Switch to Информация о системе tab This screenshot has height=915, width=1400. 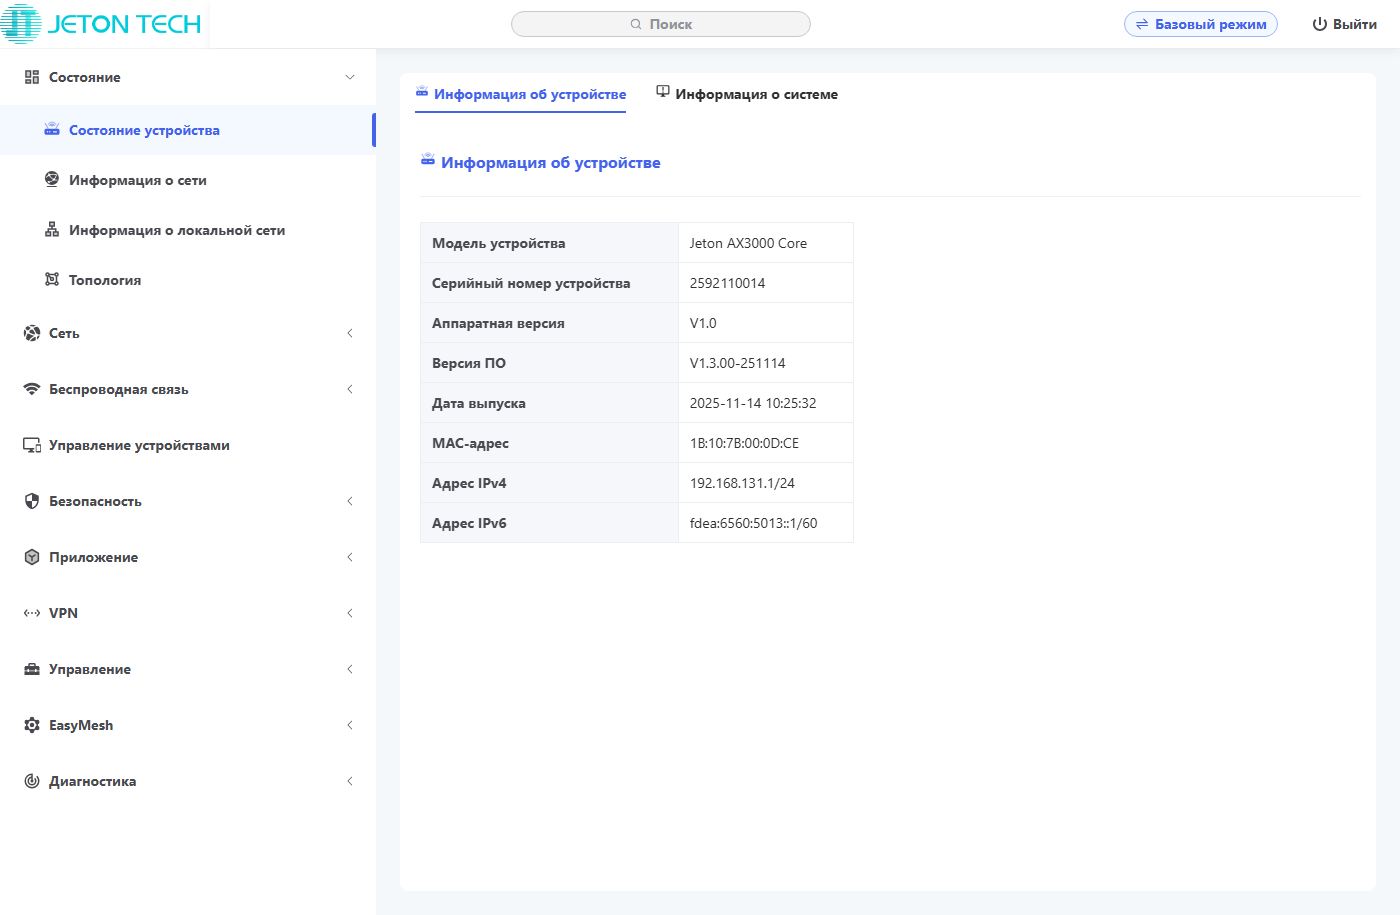point(747,94)
